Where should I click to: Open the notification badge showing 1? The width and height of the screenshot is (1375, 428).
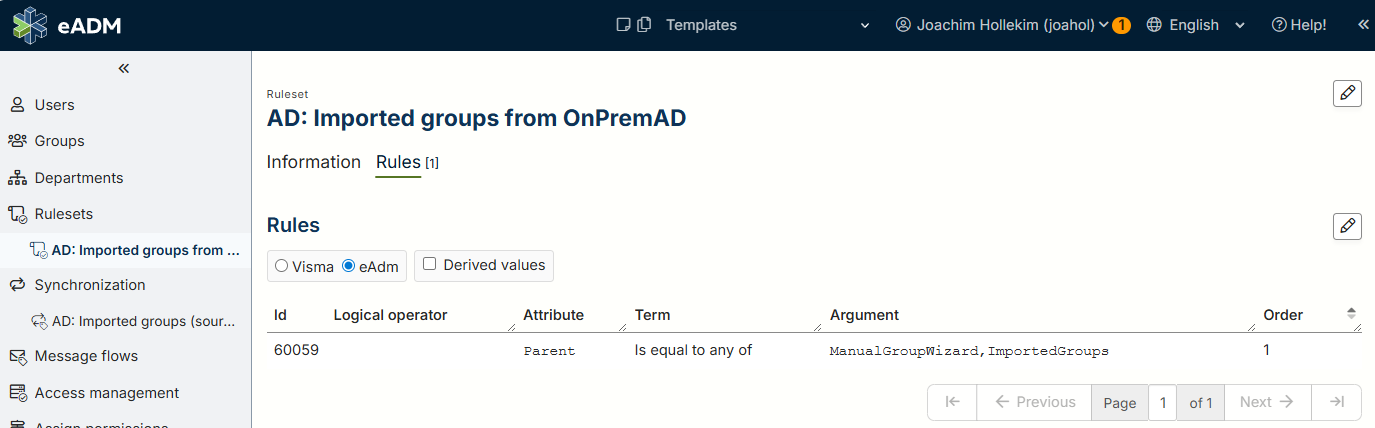pos(1121,25)
